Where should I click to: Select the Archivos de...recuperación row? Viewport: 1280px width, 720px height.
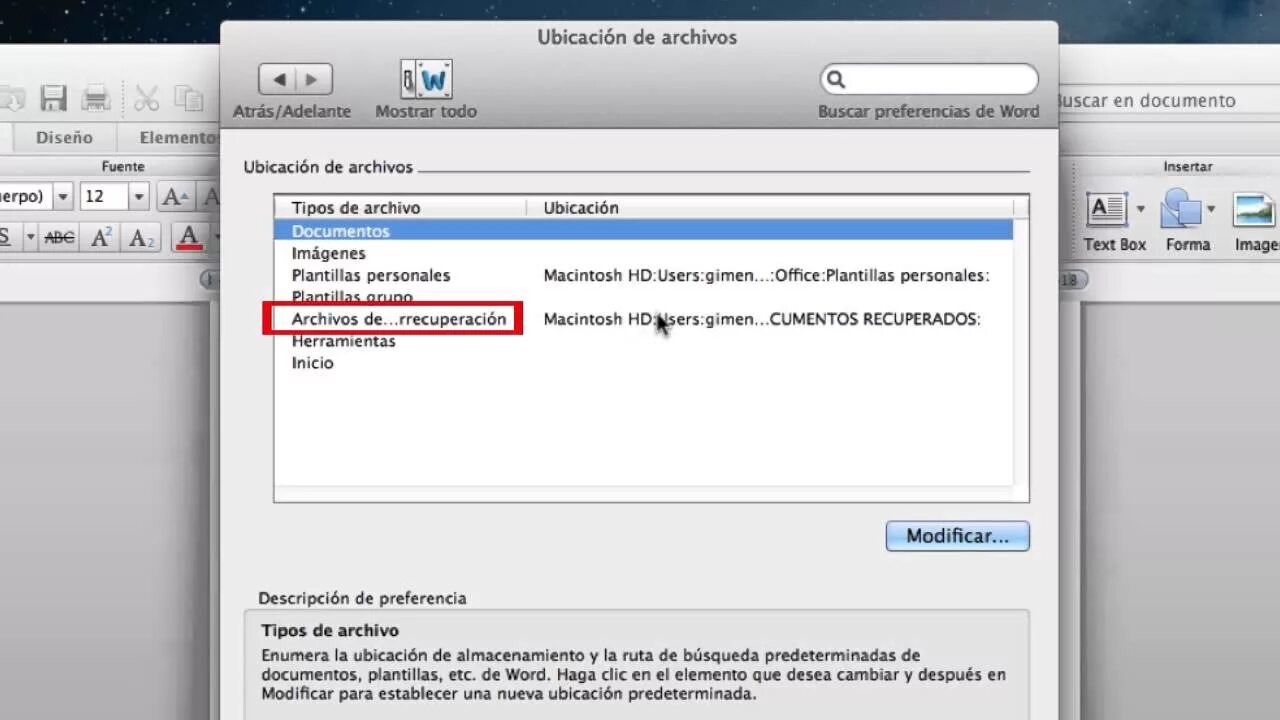tap(644, 319)
